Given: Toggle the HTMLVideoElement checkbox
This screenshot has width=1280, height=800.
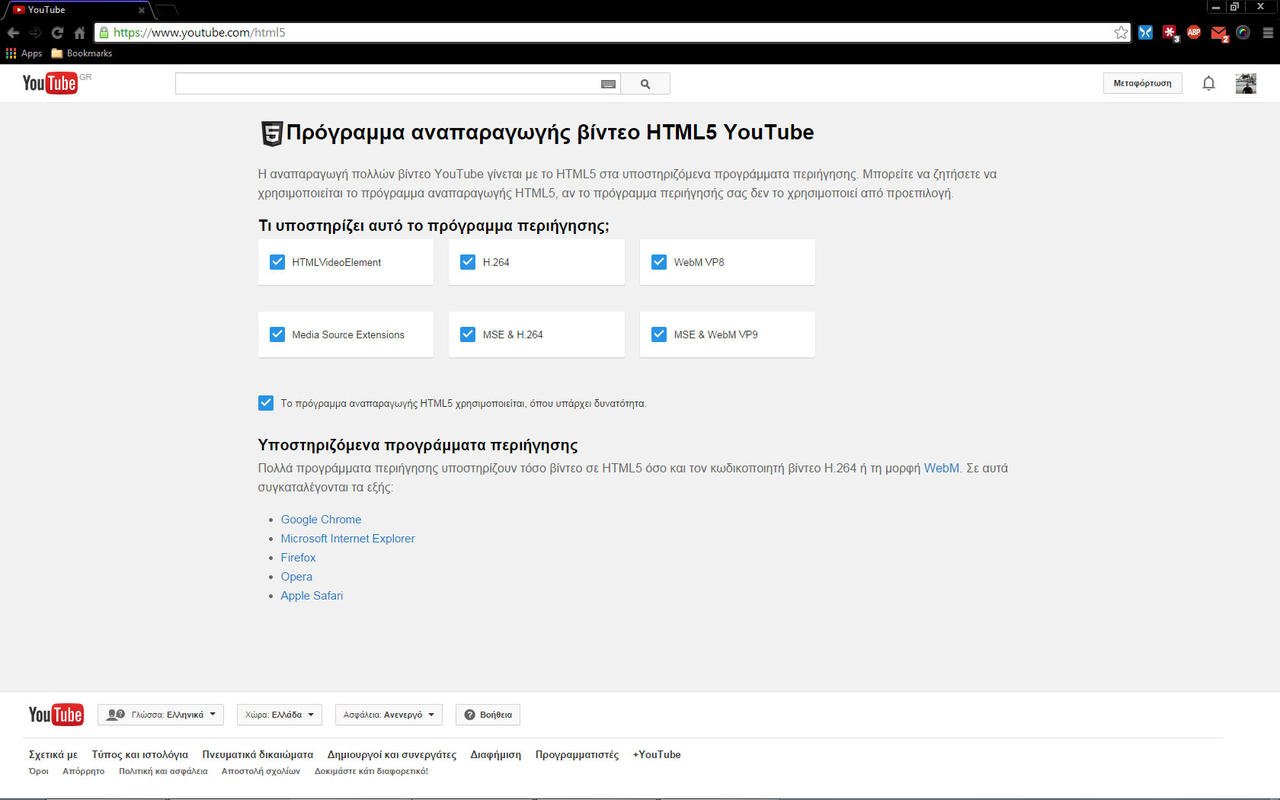Looking at the screenshot, I should pyautogui.click(x=277, y=262).
